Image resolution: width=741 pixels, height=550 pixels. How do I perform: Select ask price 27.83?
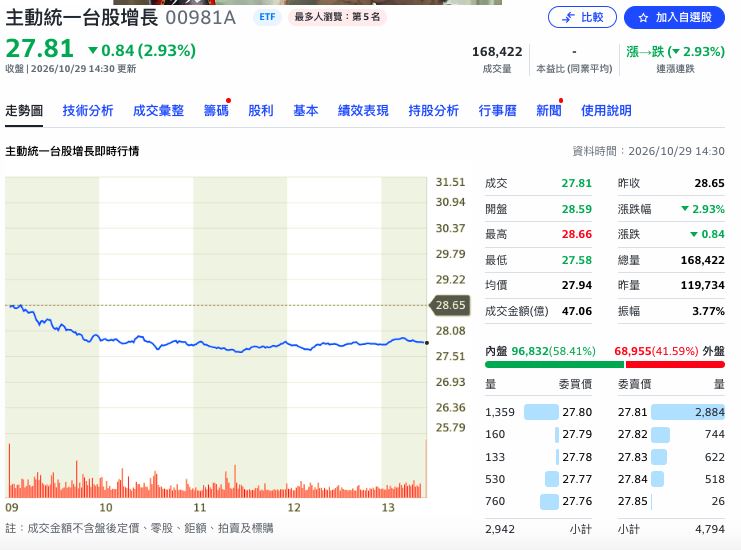click(x=632, y=457)
